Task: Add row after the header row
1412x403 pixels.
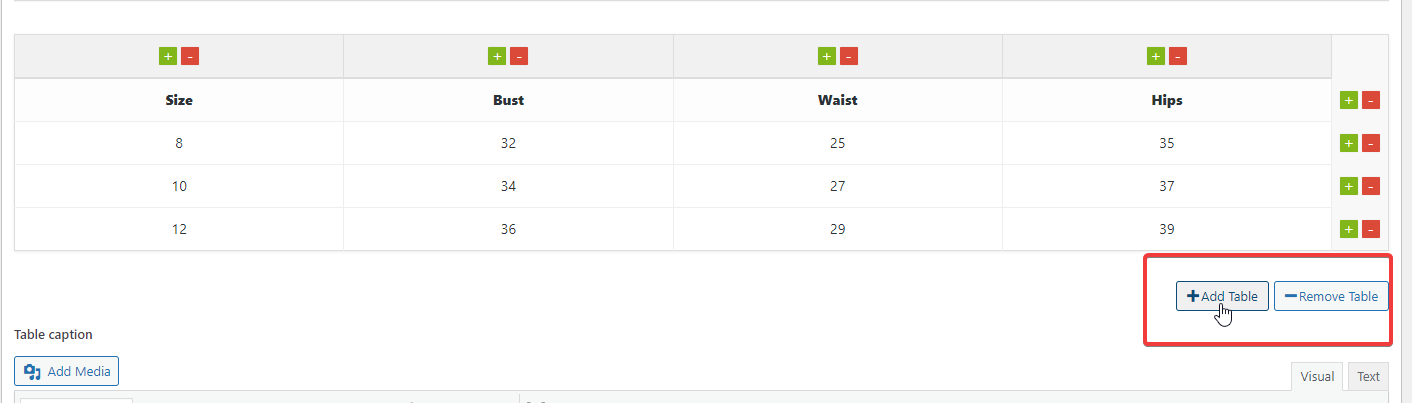Action: [1348, 100]
